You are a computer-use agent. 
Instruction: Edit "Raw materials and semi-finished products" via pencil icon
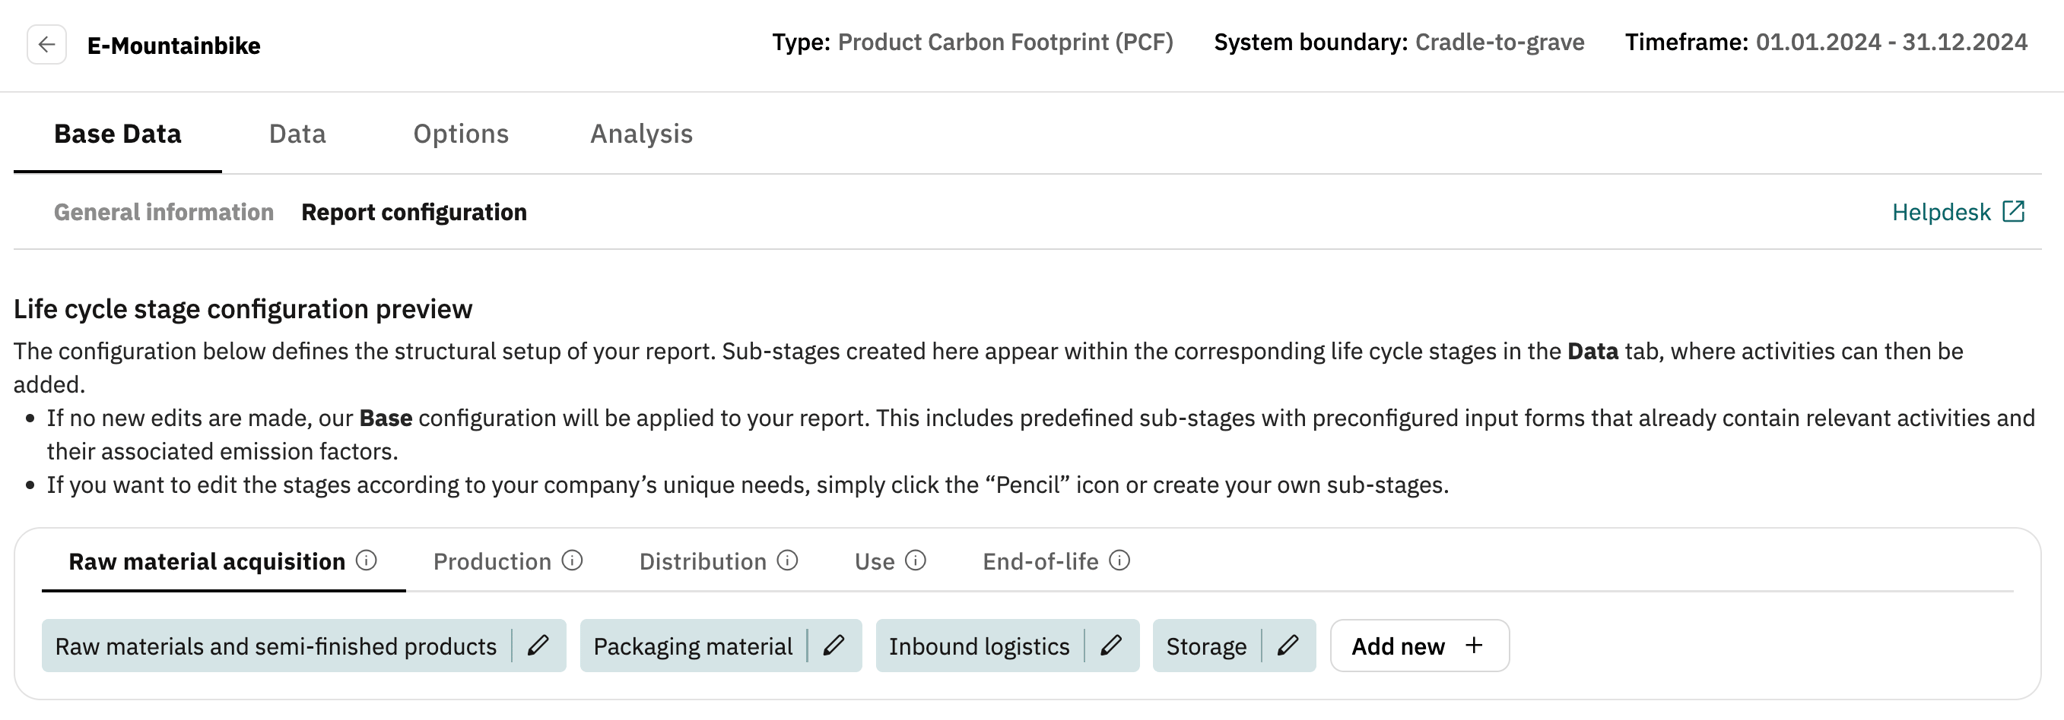[538, 646]
